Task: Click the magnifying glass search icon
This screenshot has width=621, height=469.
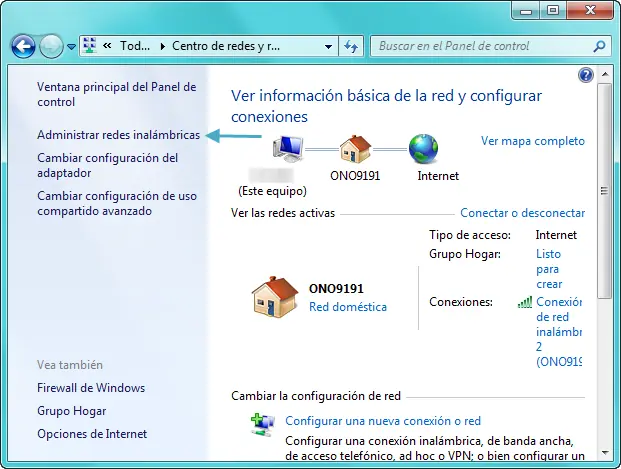Action: [x=600, y=46]
